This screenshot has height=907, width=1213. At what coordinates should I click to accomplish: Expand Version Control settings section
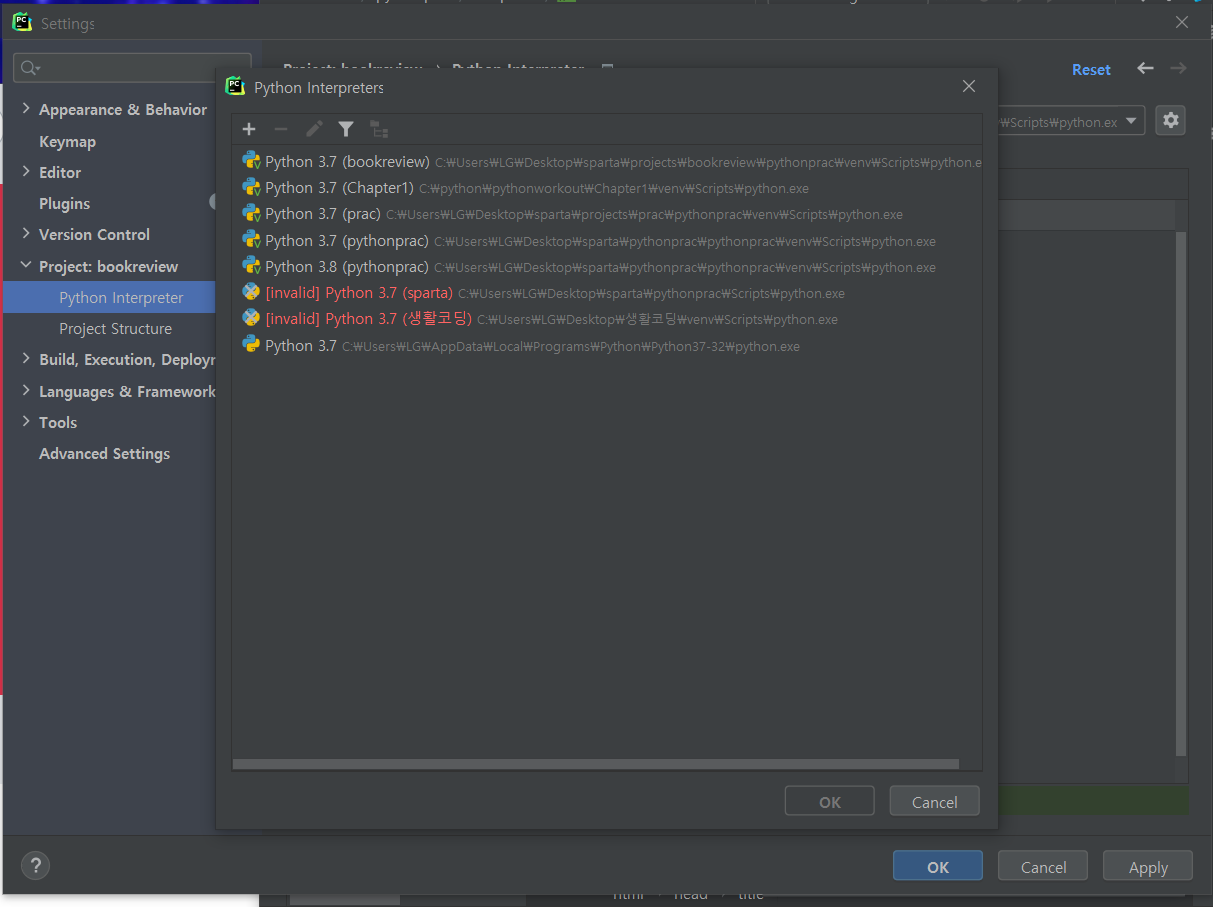[x=26, y=234]
